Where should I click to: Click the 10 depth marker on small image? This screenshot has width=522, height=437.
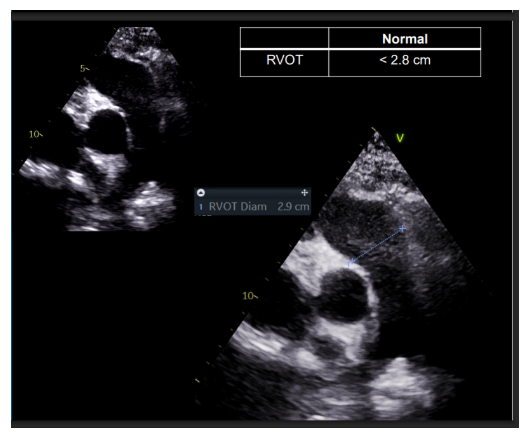[x=35, y=134]
